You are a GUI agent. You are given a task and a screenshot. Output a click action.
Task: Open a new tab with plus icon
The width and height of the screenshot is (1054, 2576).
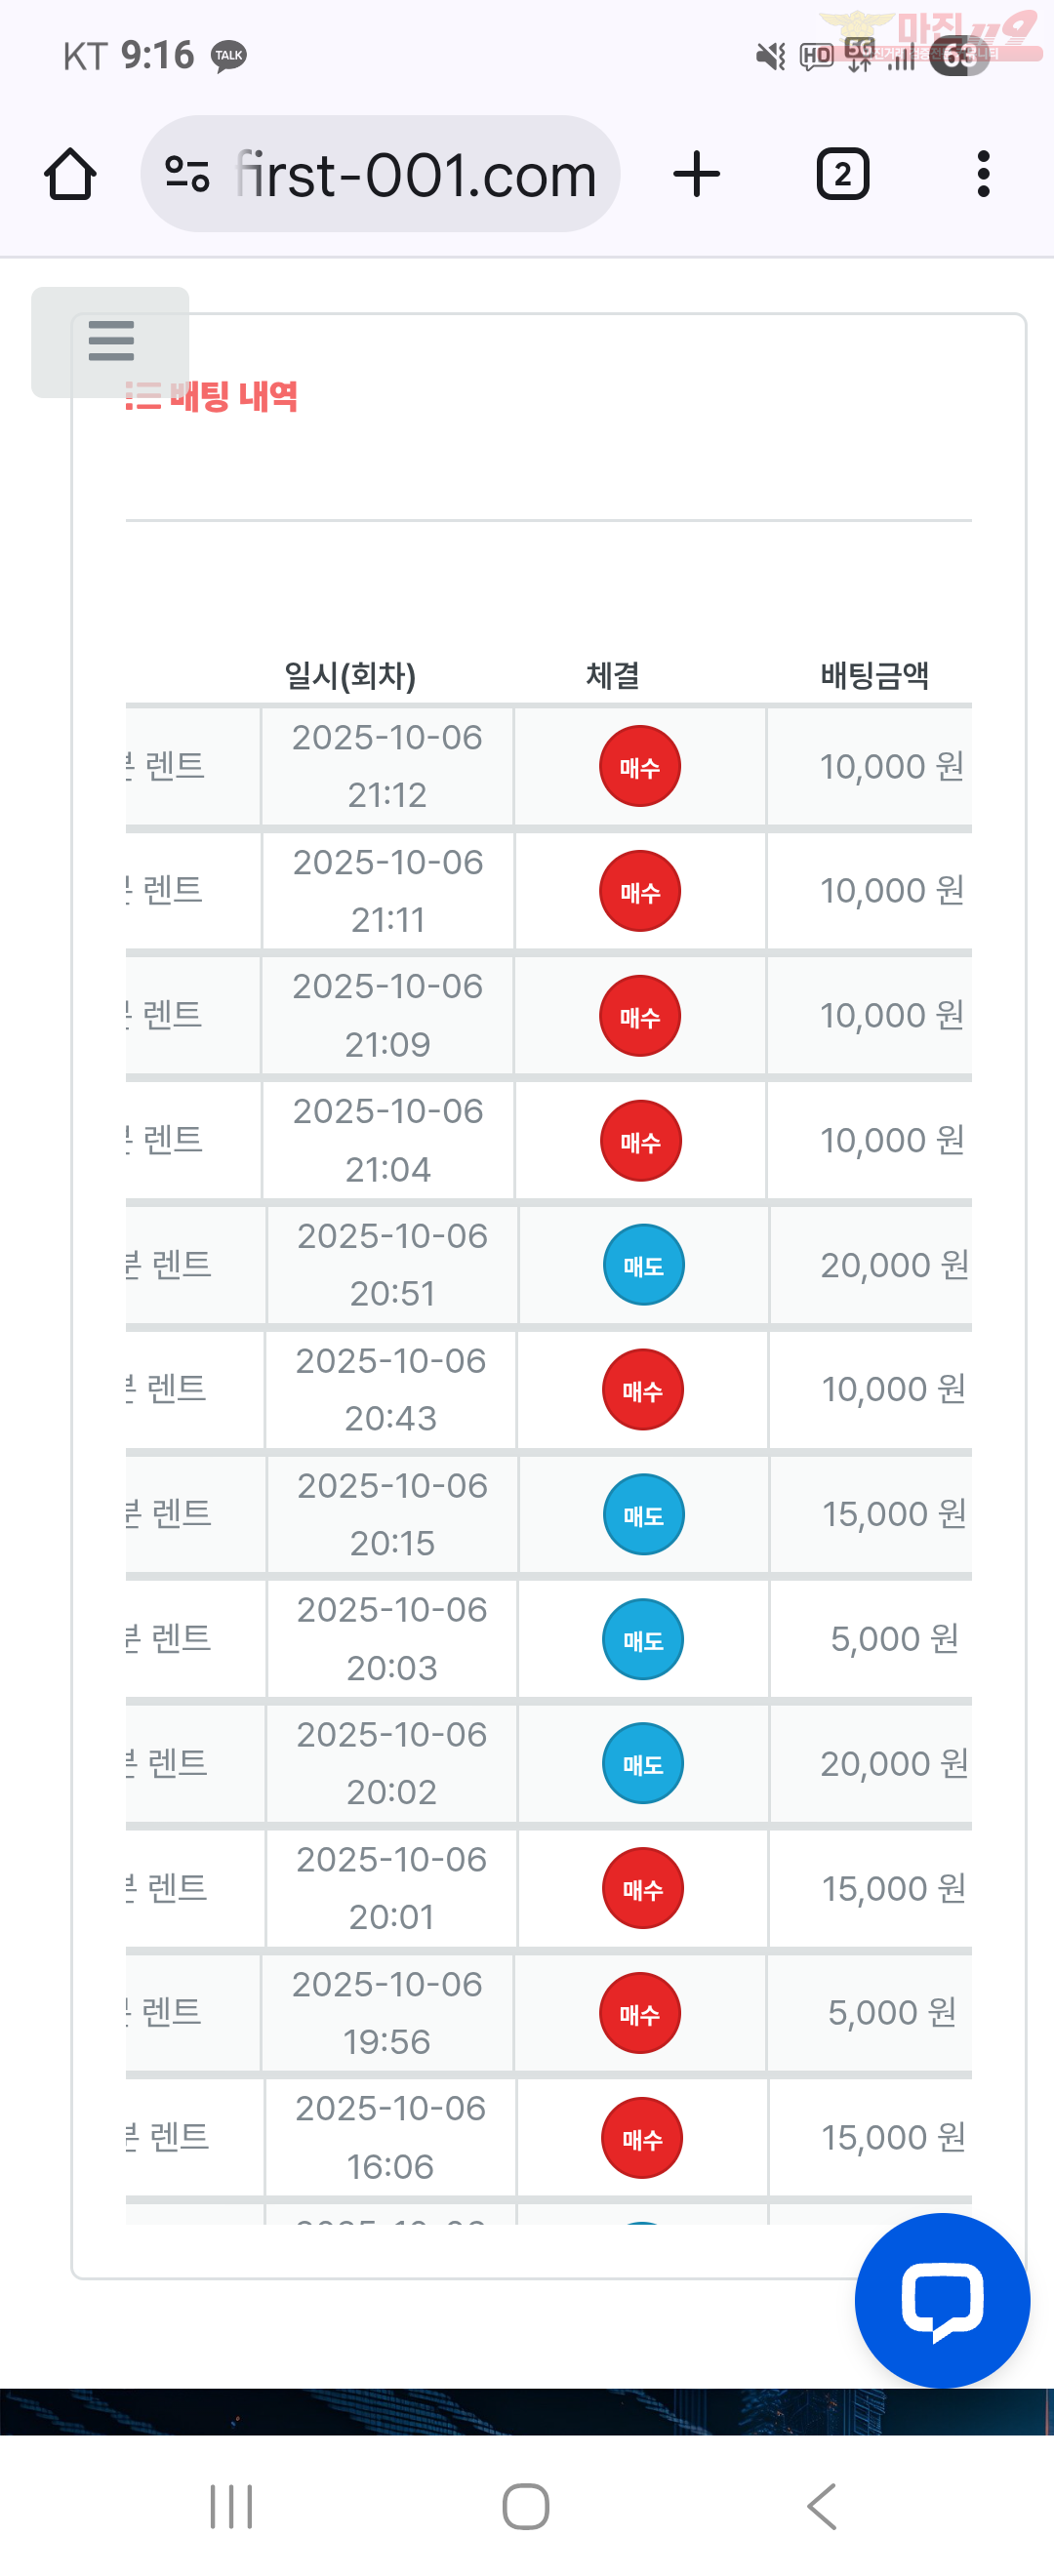pyautogui.click(x=696, y=175)
